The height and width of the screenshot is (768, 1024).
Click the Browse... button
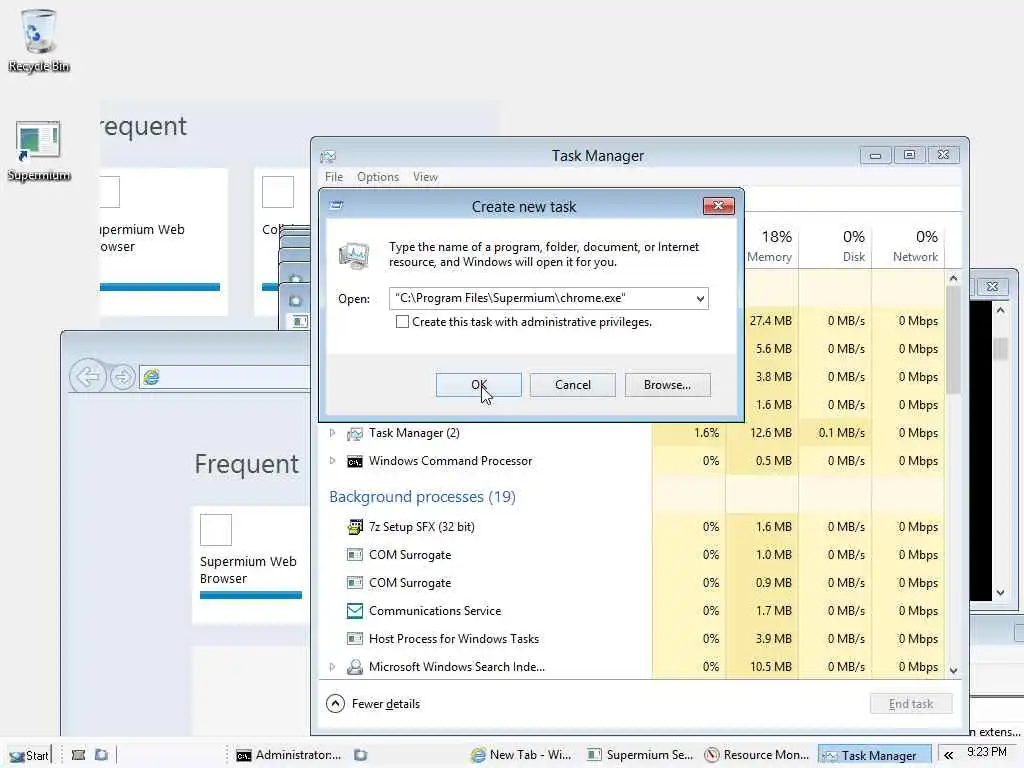667,385
